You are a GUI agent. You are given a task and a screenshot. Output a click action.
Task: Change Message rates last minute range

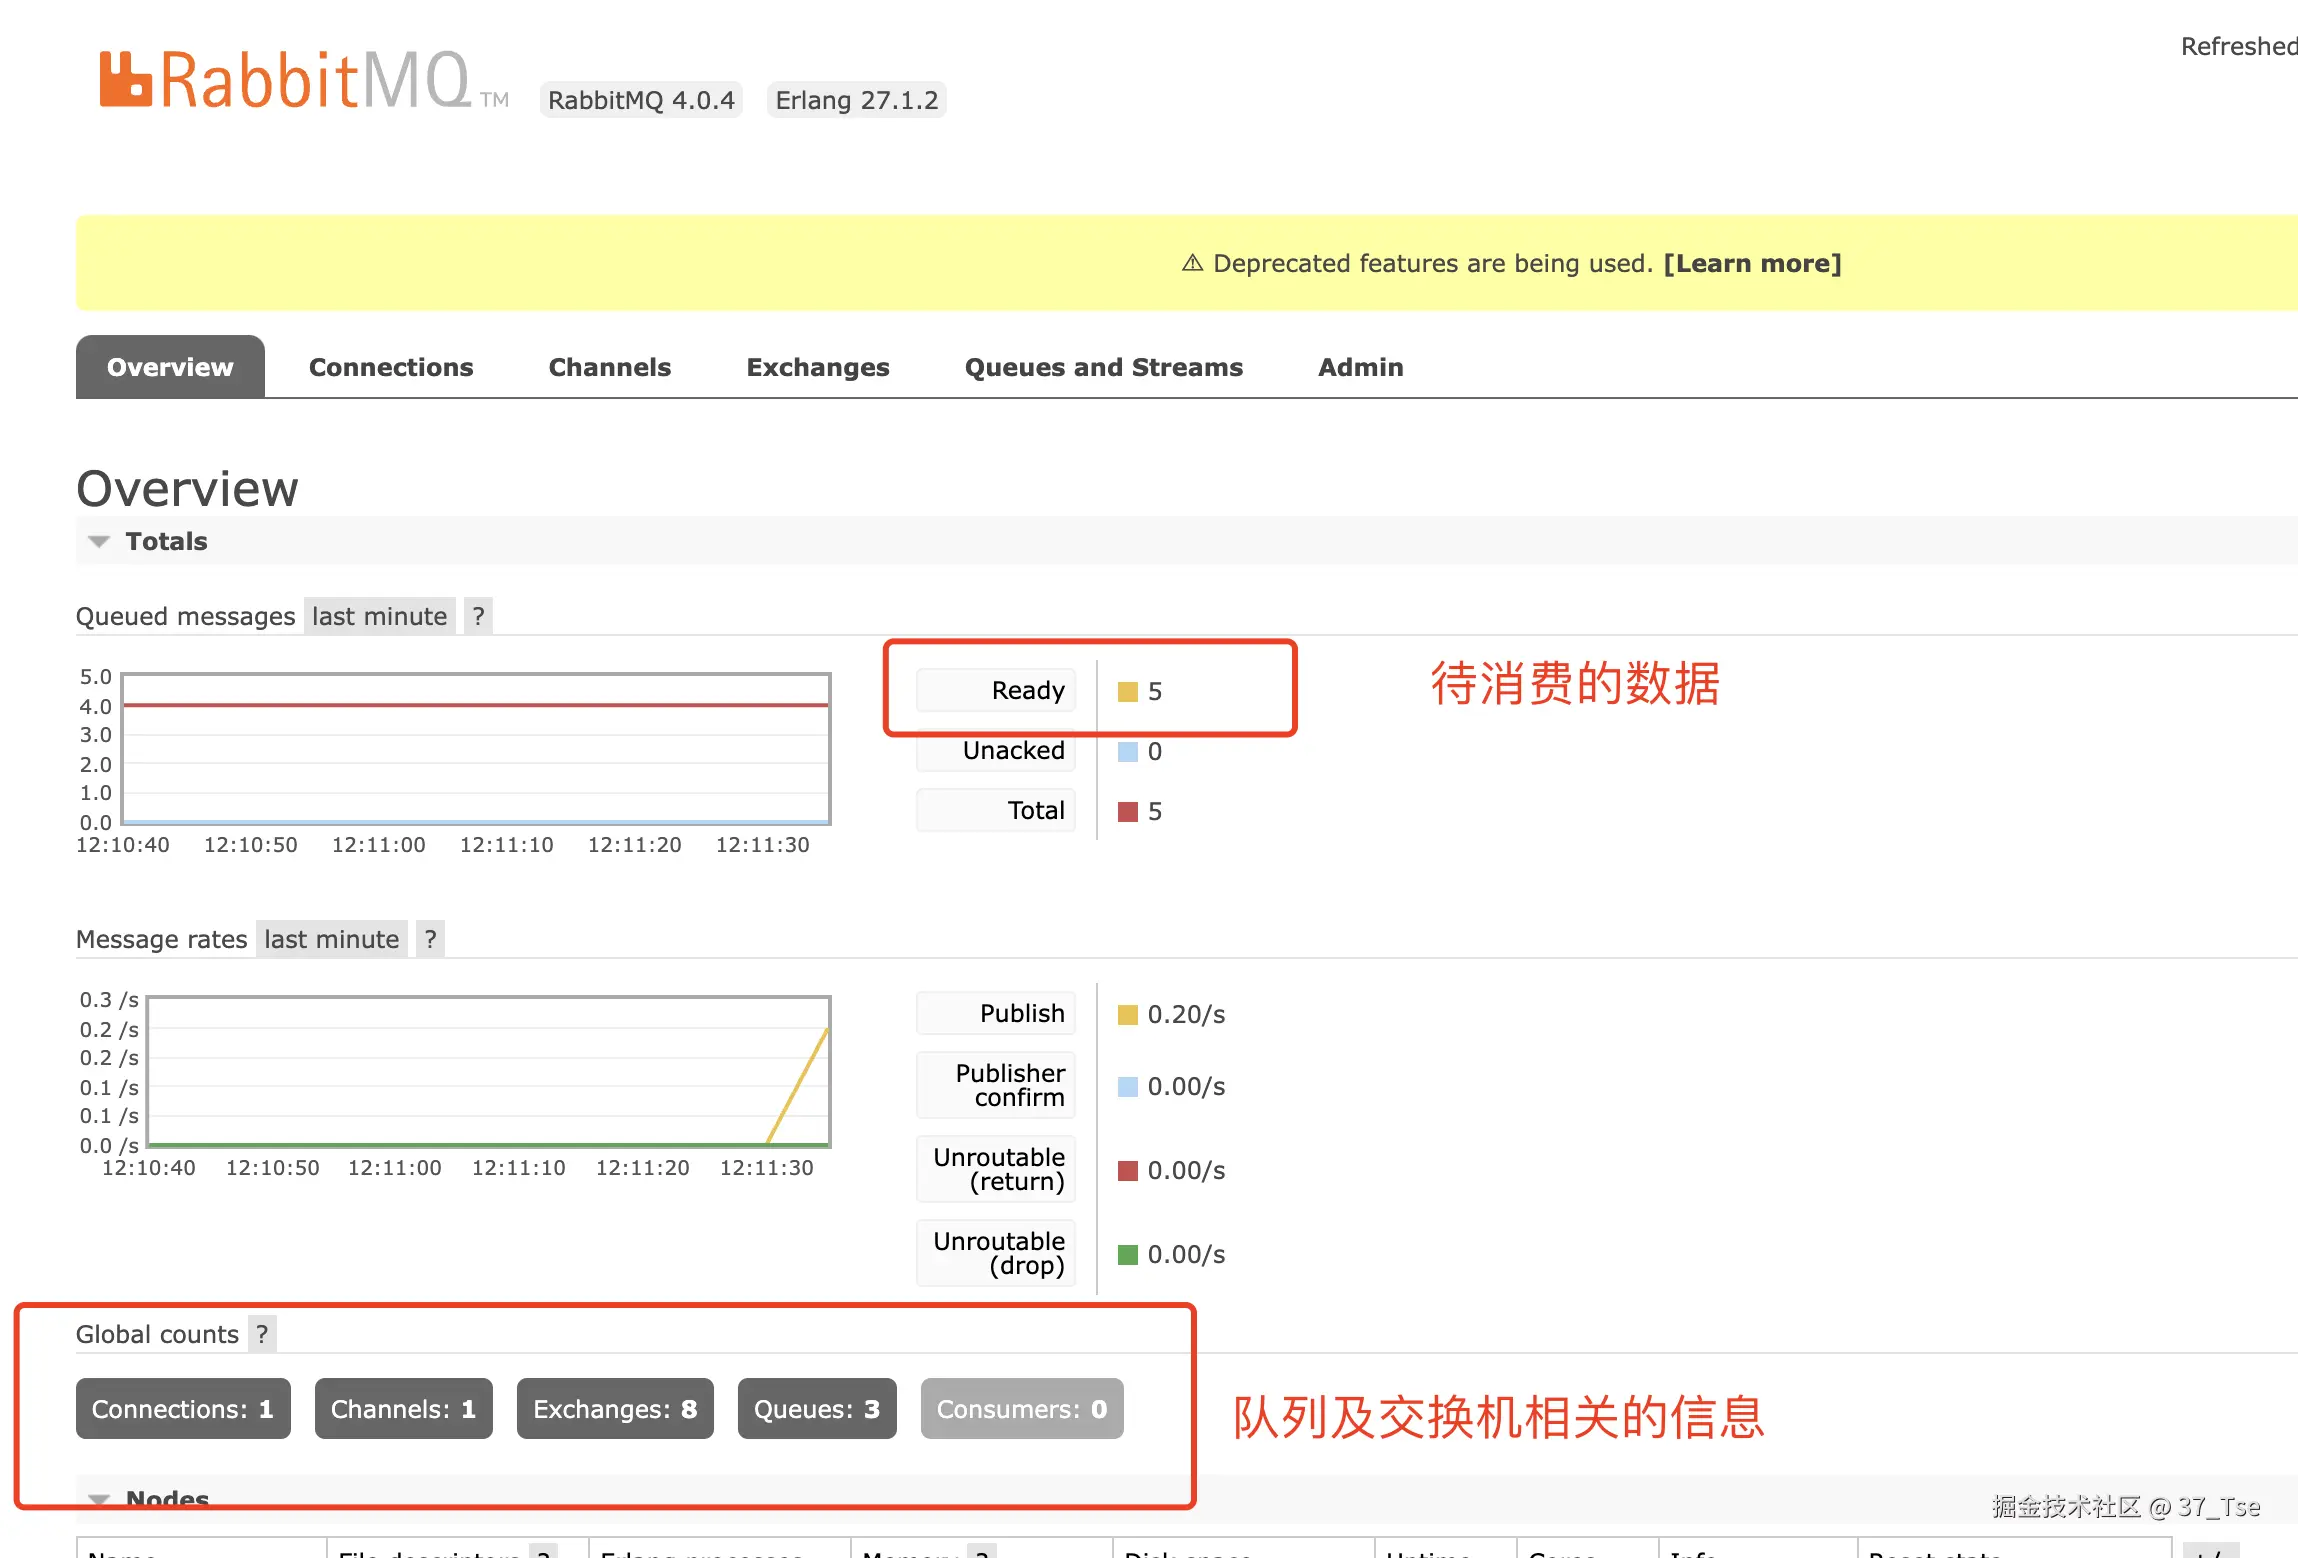[331, 939]
